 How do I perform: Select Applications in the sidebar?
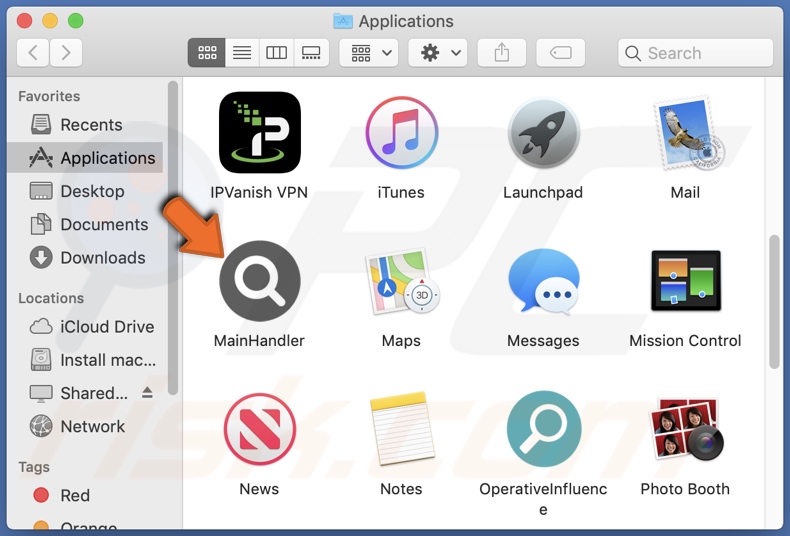[85, 158]
